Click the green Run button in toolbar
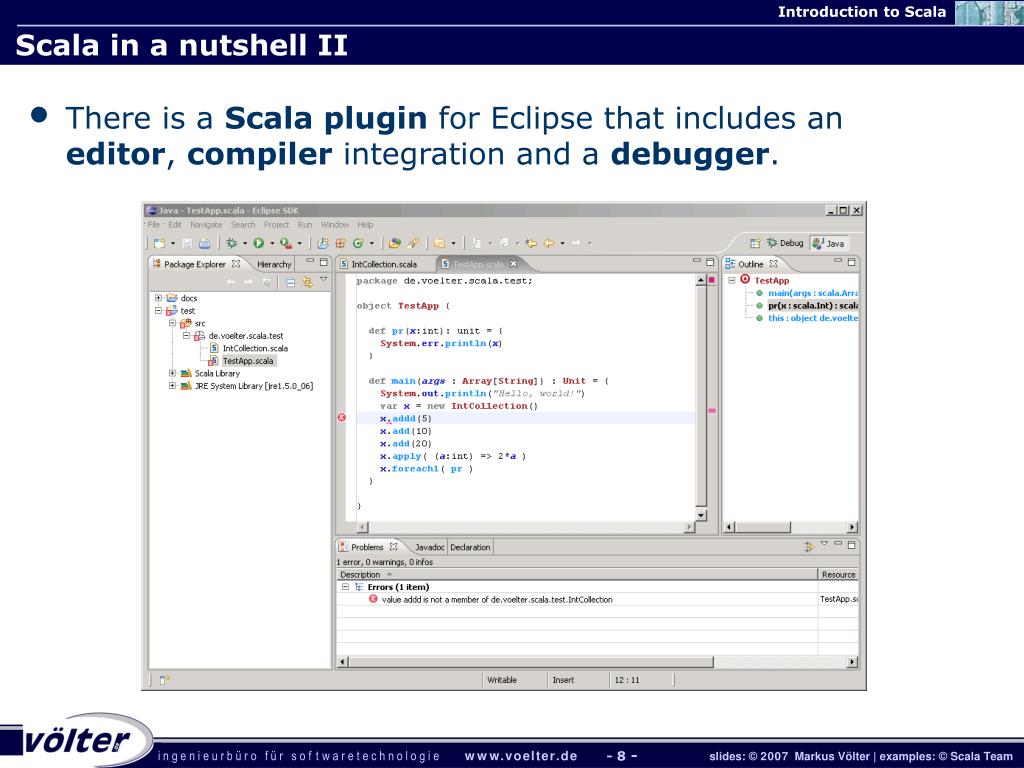Viewport: 1024px width, 768px height. tap(258, 243)
